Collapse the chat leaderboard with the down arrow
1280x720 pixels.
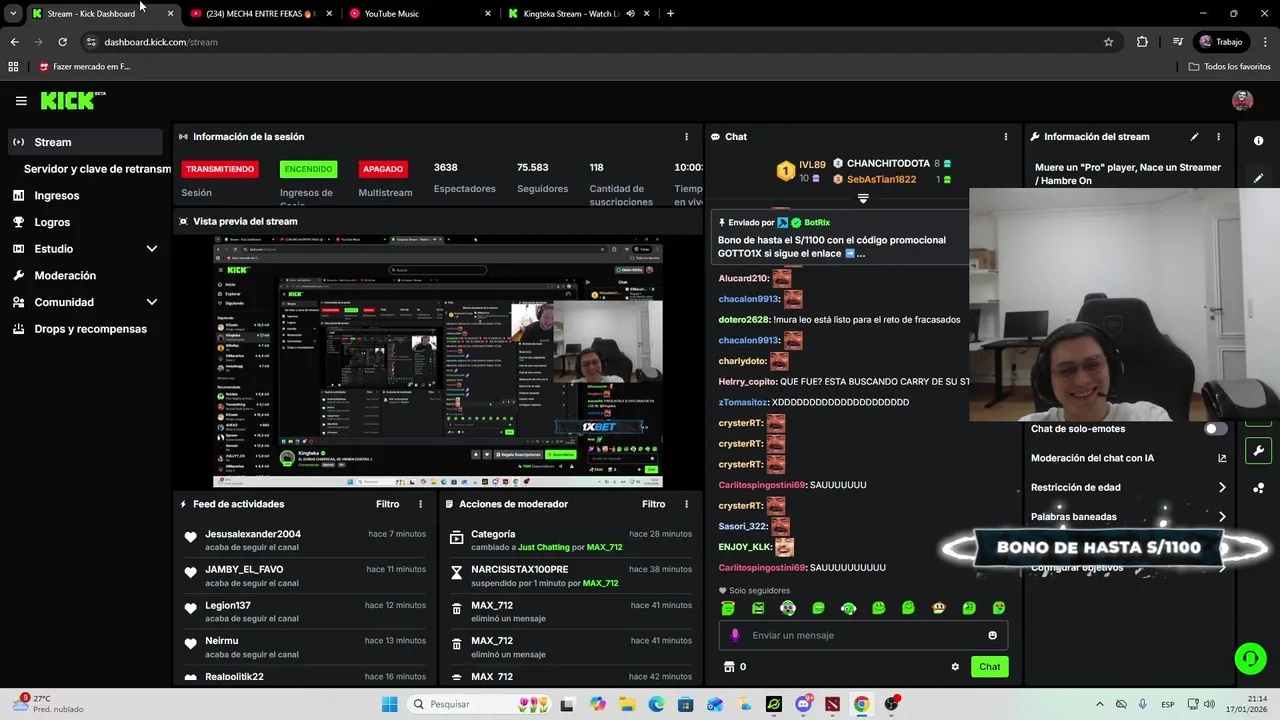pyautogui.click(x=863, y=198)
